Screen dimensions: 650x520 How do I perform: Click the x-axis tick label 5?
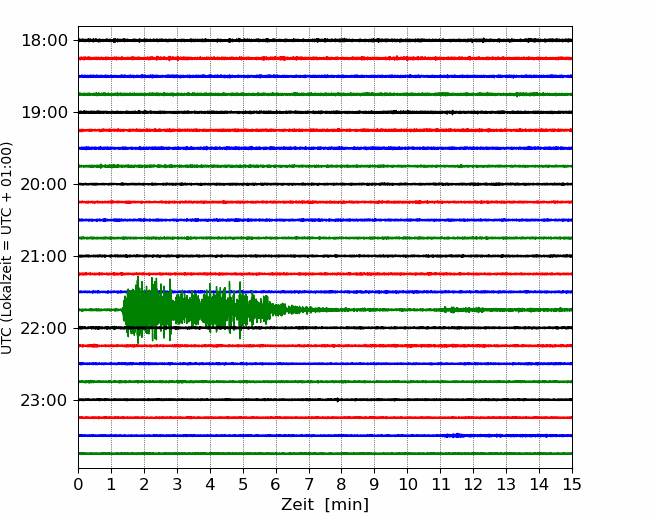[x=243, y=484]
